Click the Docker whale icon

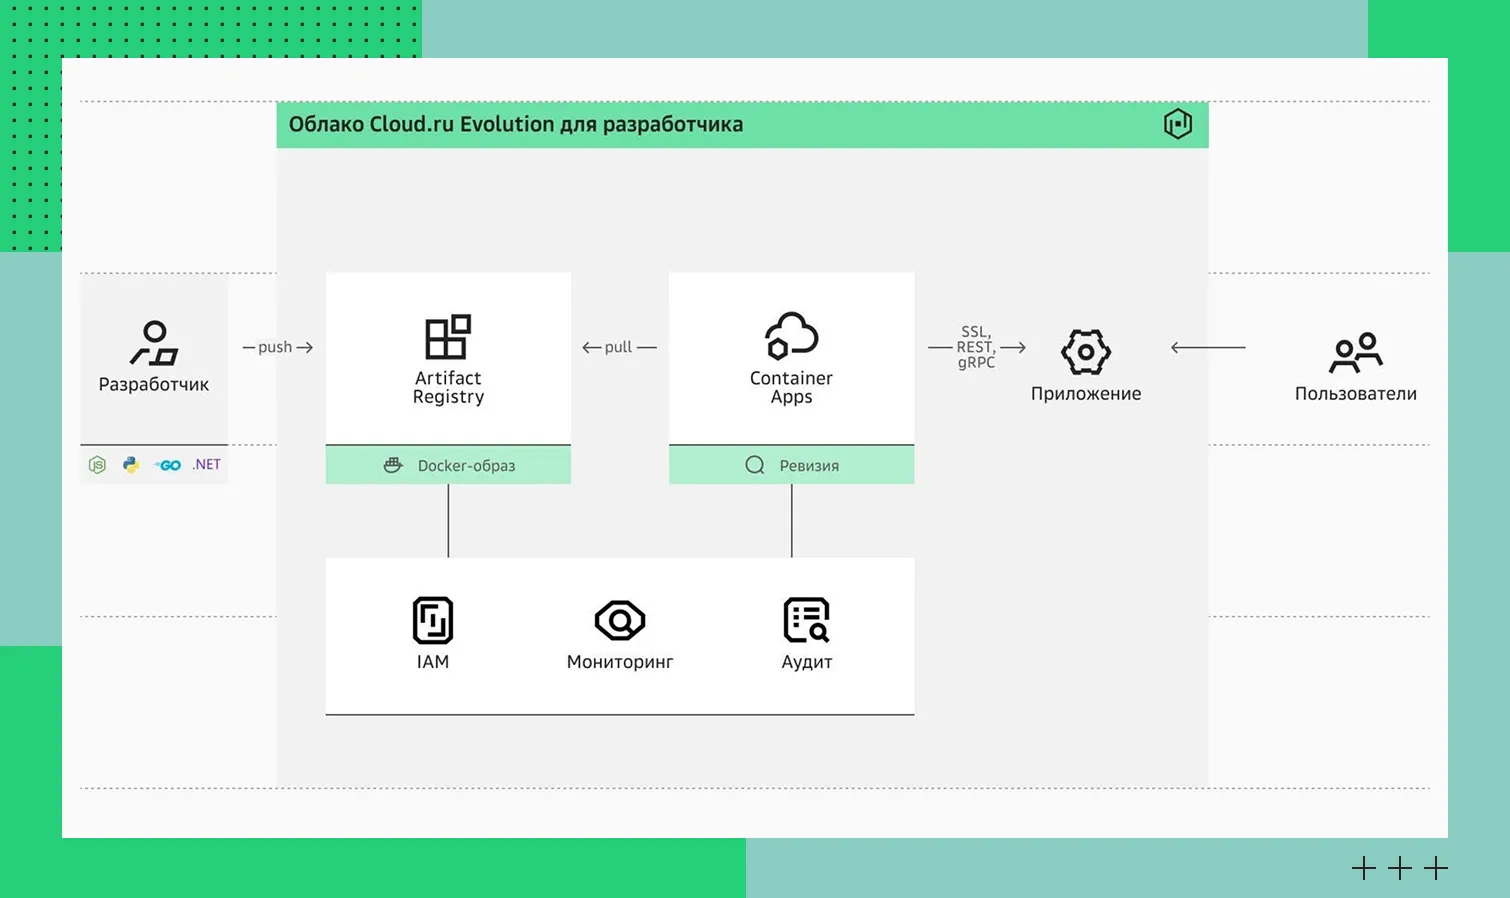pos(394,465)
